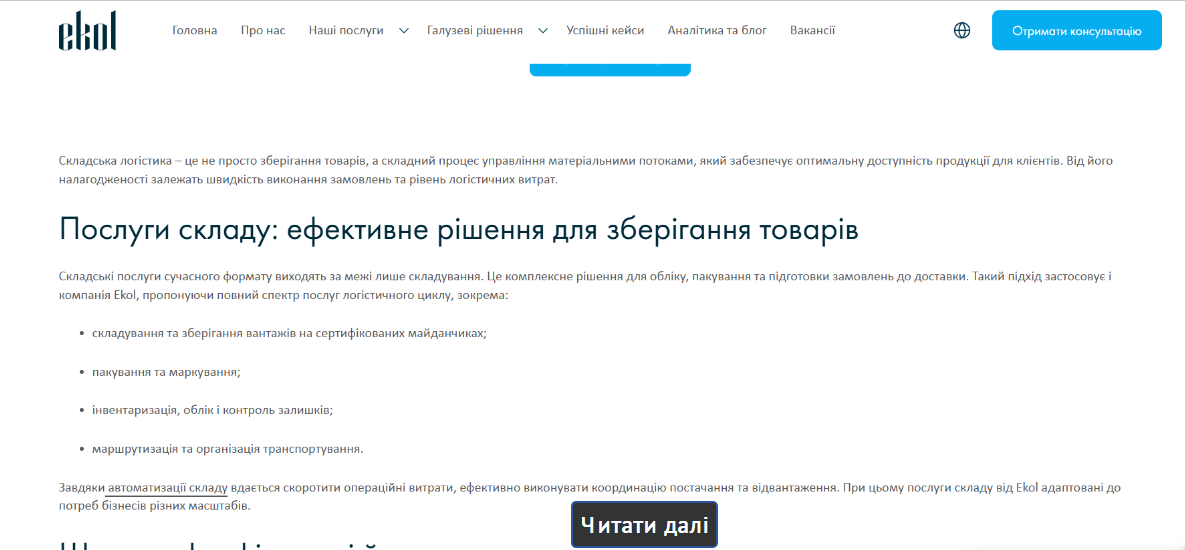Expand the Наші послуги chevron
The image size is (1185, 550).
point(404,30)
